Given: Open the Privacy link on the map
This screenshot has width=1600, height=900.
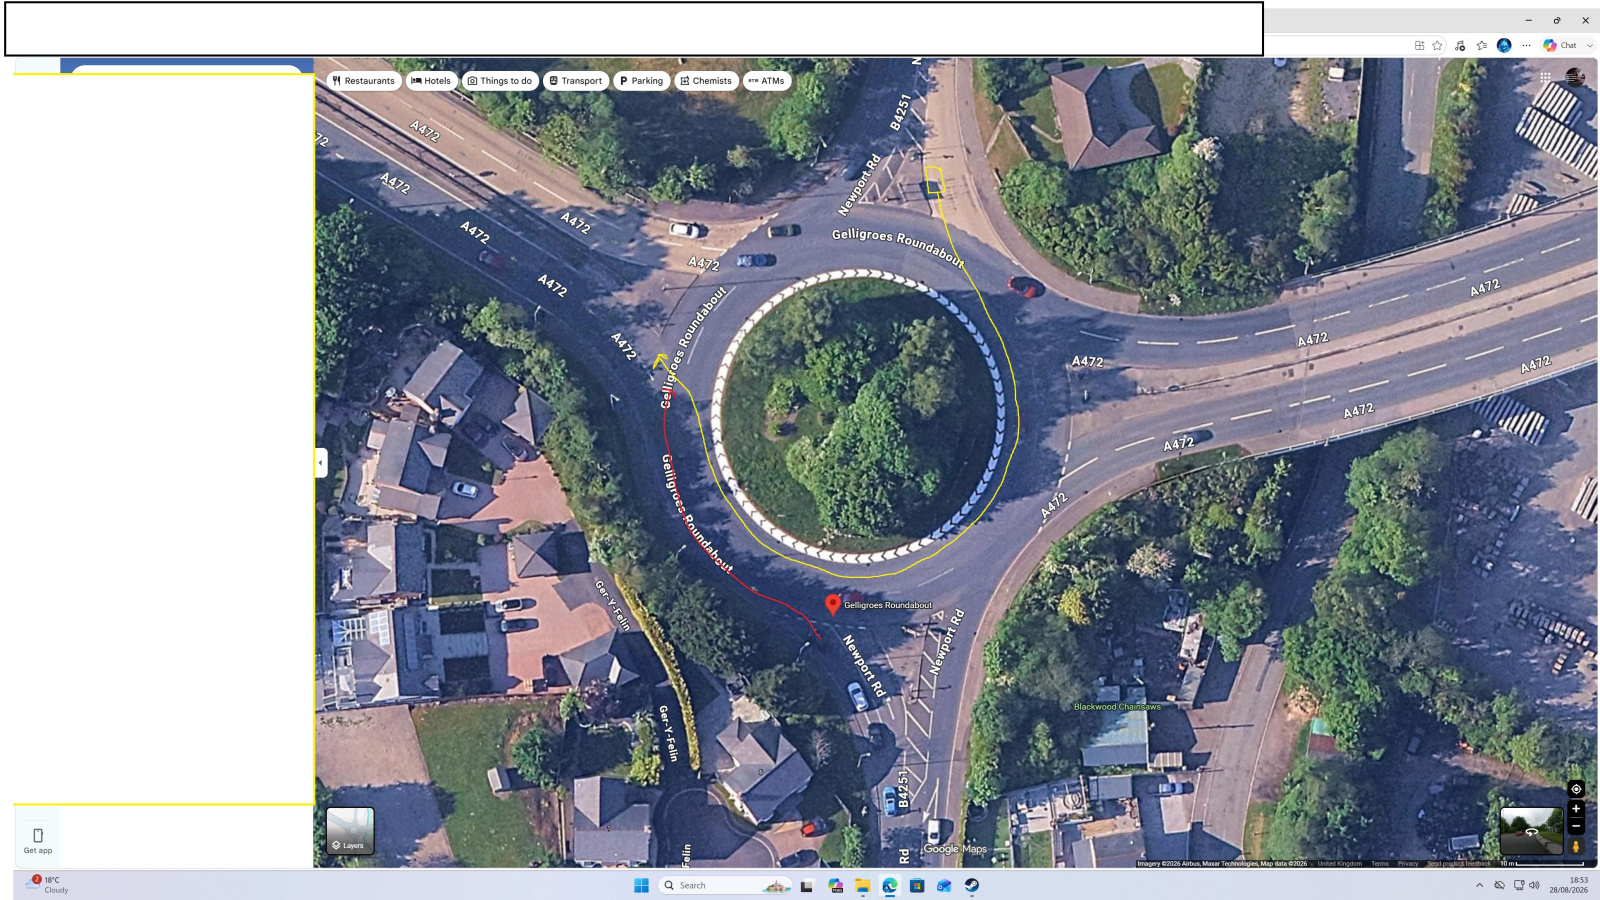Looking at the screenshot, I should point(1408,863).
